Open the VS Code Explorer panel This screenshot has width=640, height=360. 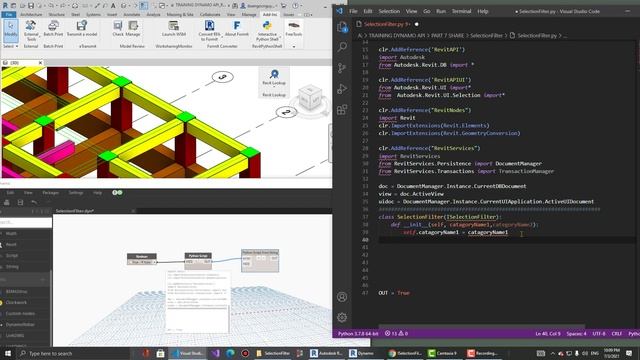coord(342,27)
